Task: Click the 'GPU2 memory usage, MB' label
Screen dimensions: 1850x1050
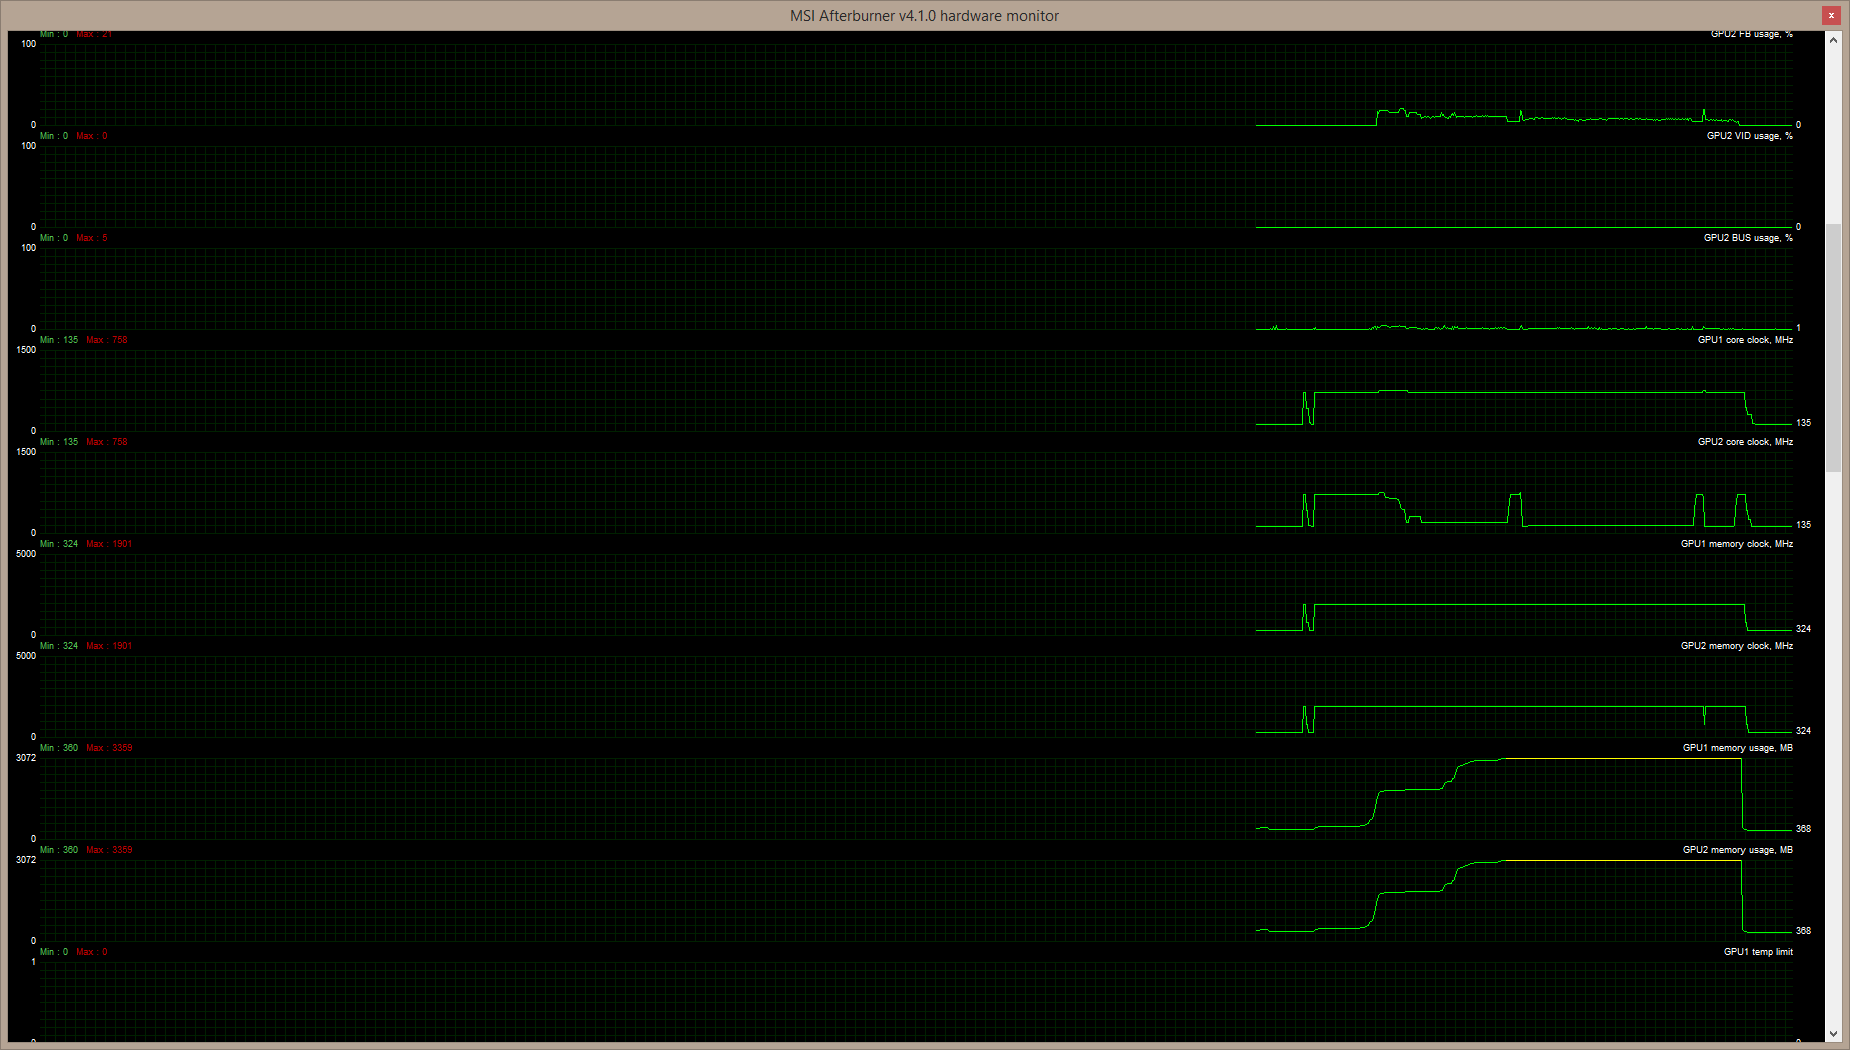Action: (x=1737, y=850)
